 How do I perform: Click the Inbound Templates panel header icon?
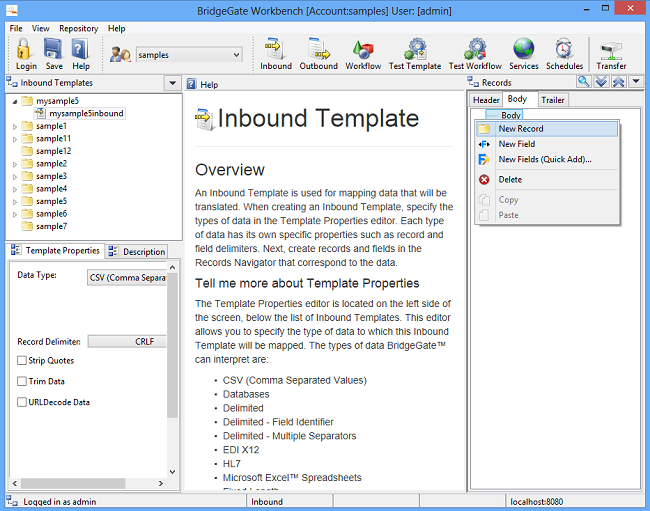tap(12, 82)
